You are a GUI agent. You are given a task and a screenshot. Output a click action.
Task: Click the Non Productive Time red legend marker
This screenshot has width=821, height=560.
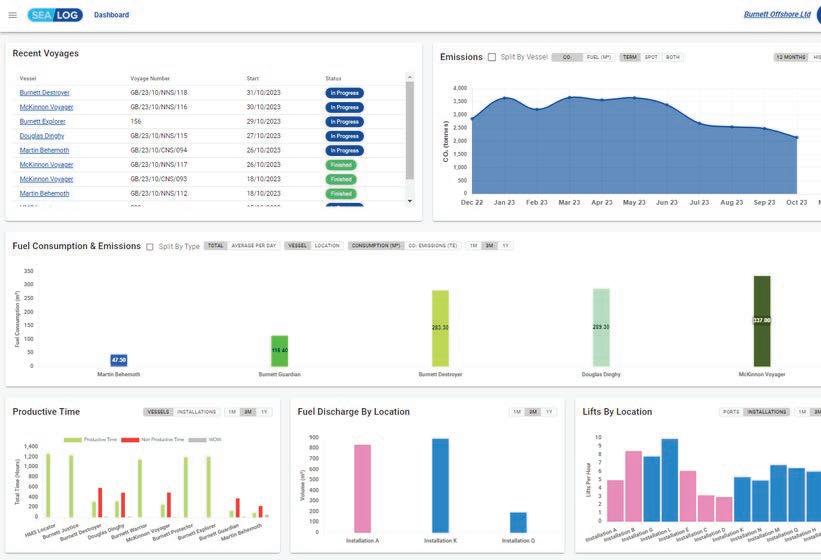[130, 440]
